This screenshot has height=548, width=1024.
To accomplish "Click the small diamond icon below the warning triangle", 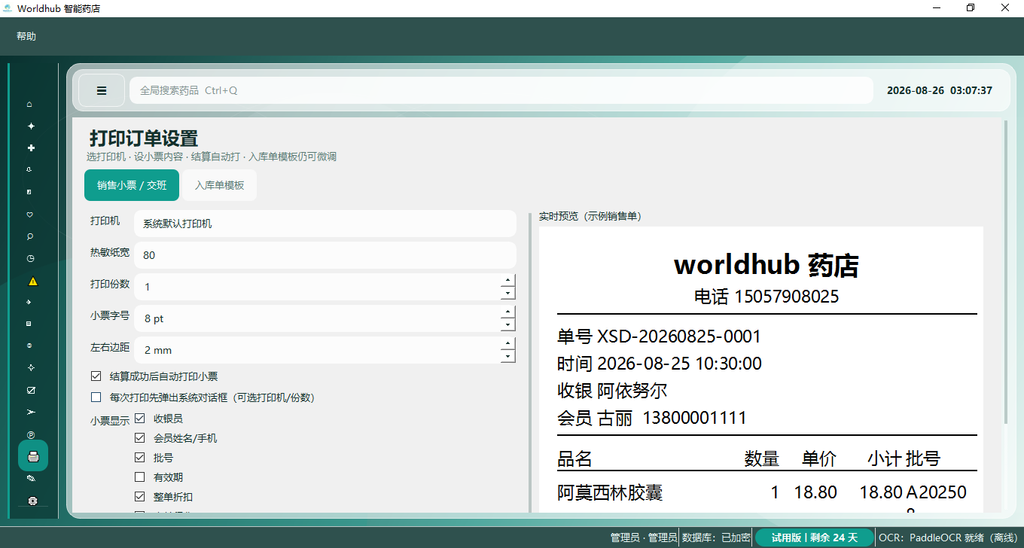I will 30,302.
